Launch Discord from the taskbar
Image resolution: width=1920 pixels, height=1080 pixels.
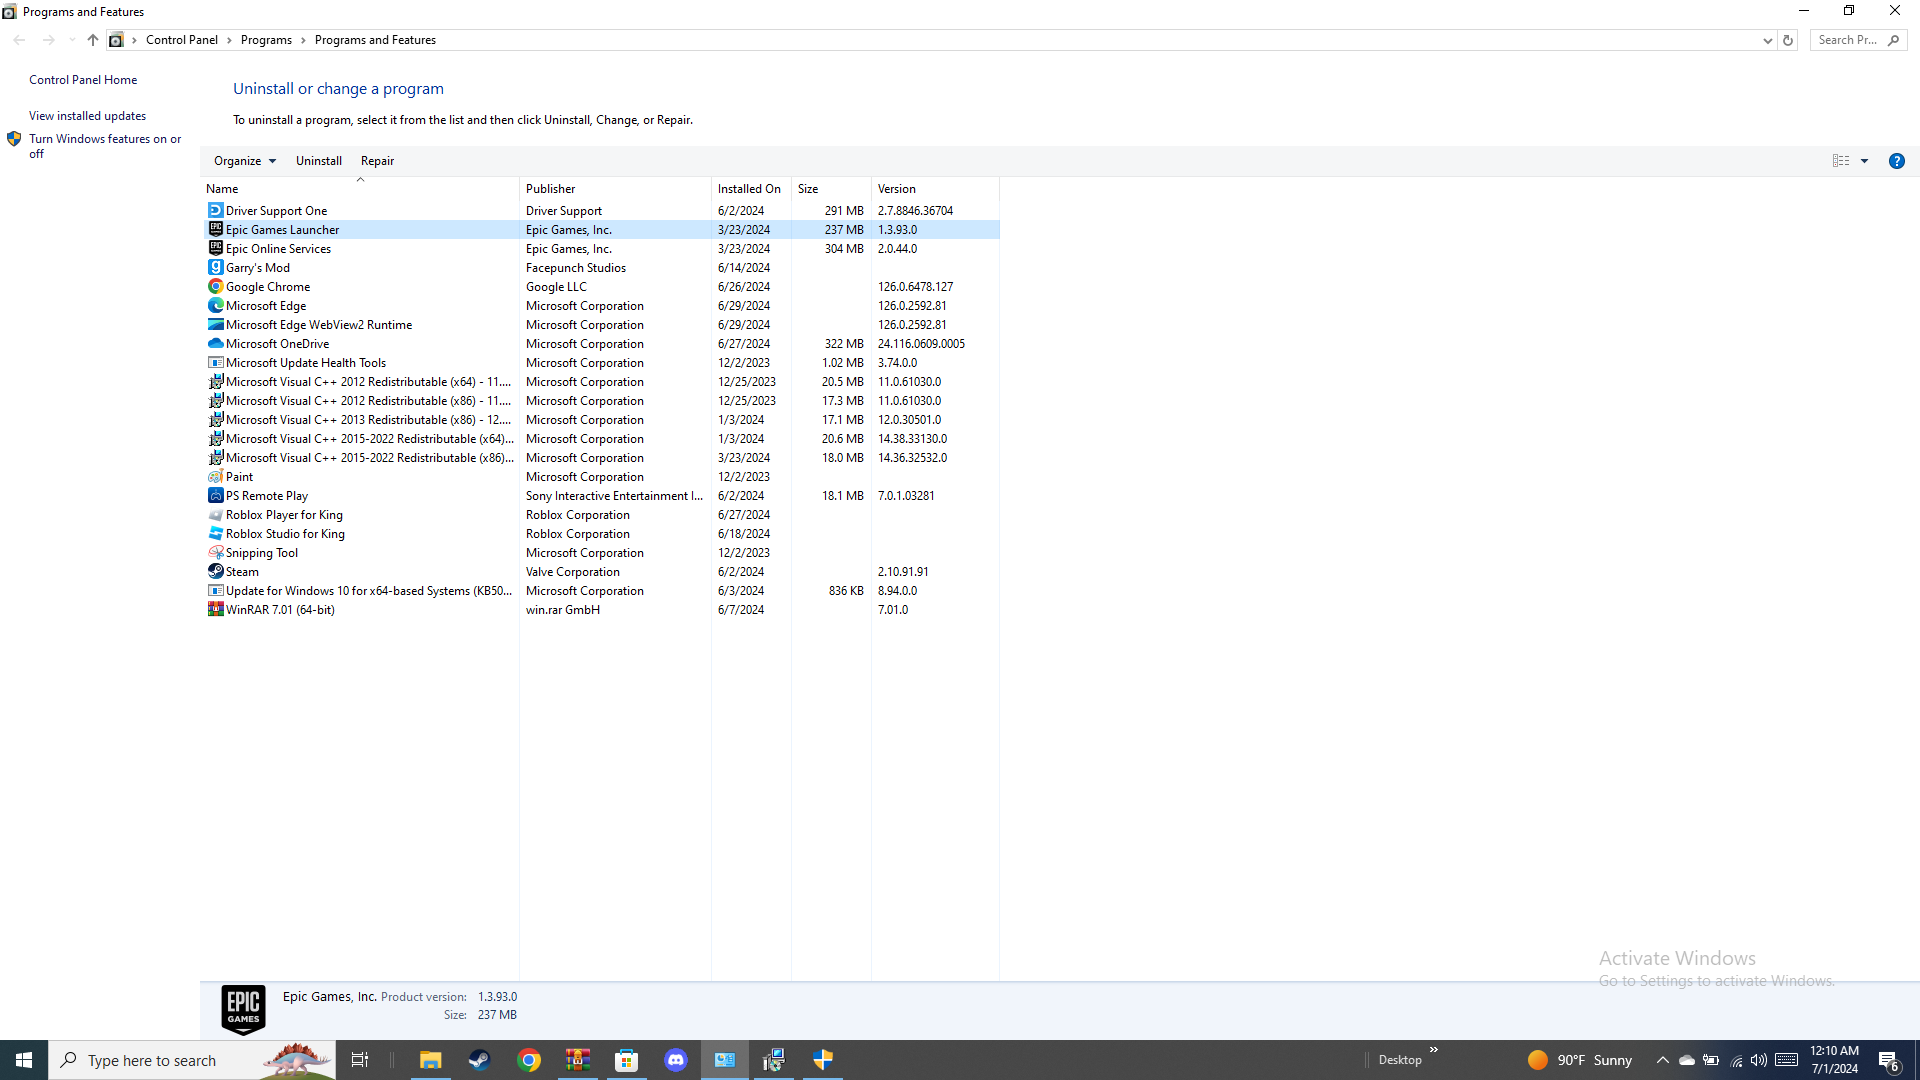[676, 1060]
